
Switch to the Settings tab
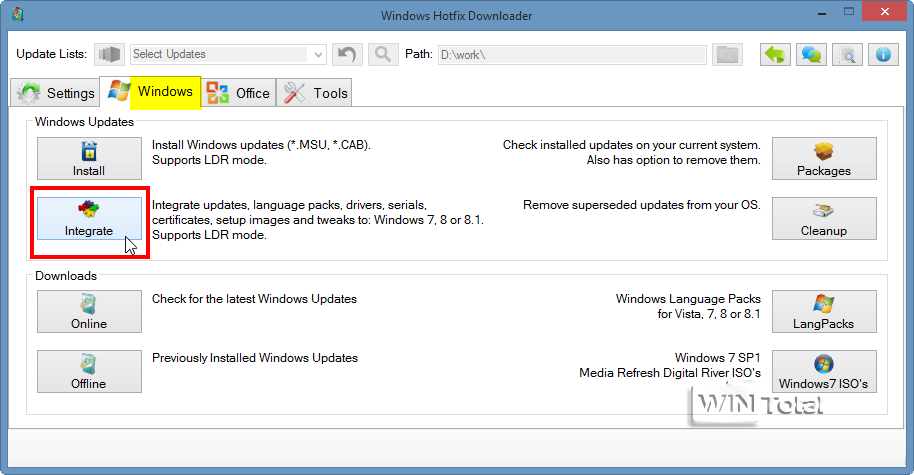[x=55, y=93]
